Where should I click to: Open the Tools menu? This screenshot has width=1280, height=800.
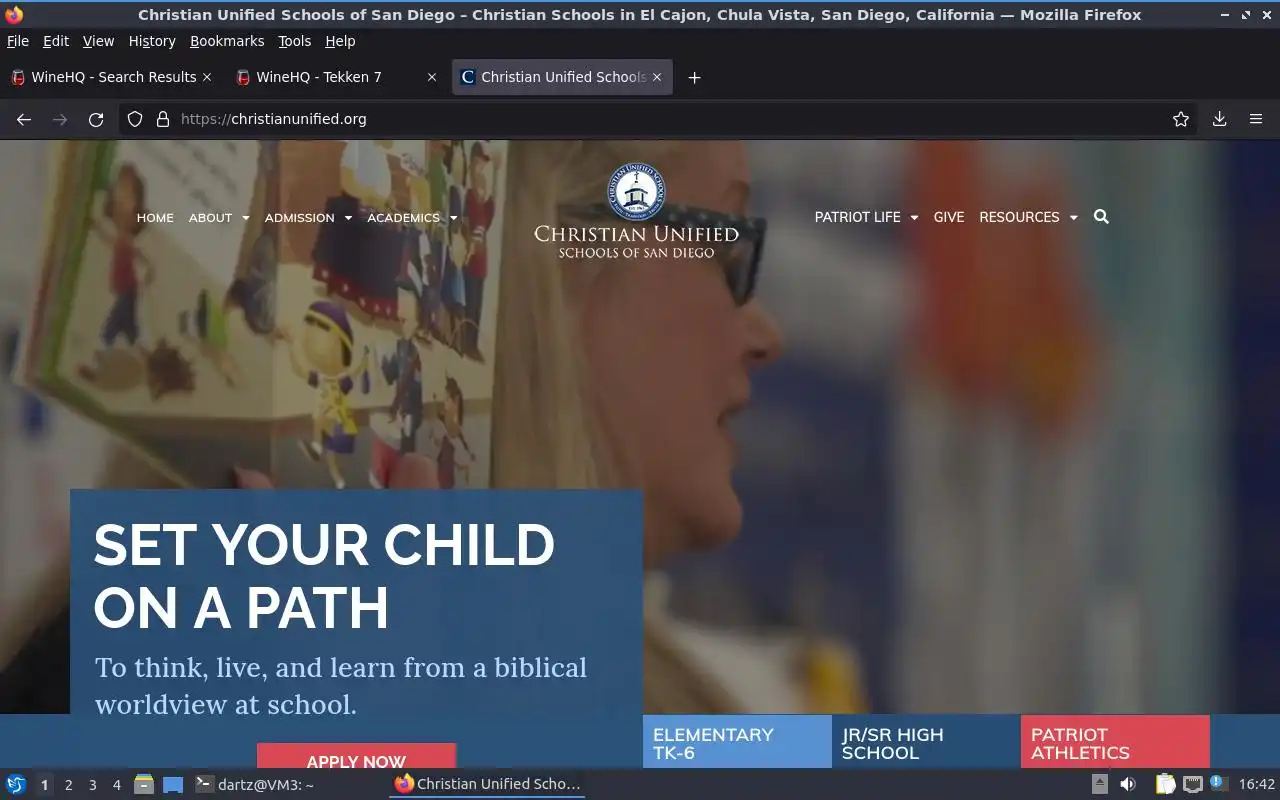click(294, 41)
